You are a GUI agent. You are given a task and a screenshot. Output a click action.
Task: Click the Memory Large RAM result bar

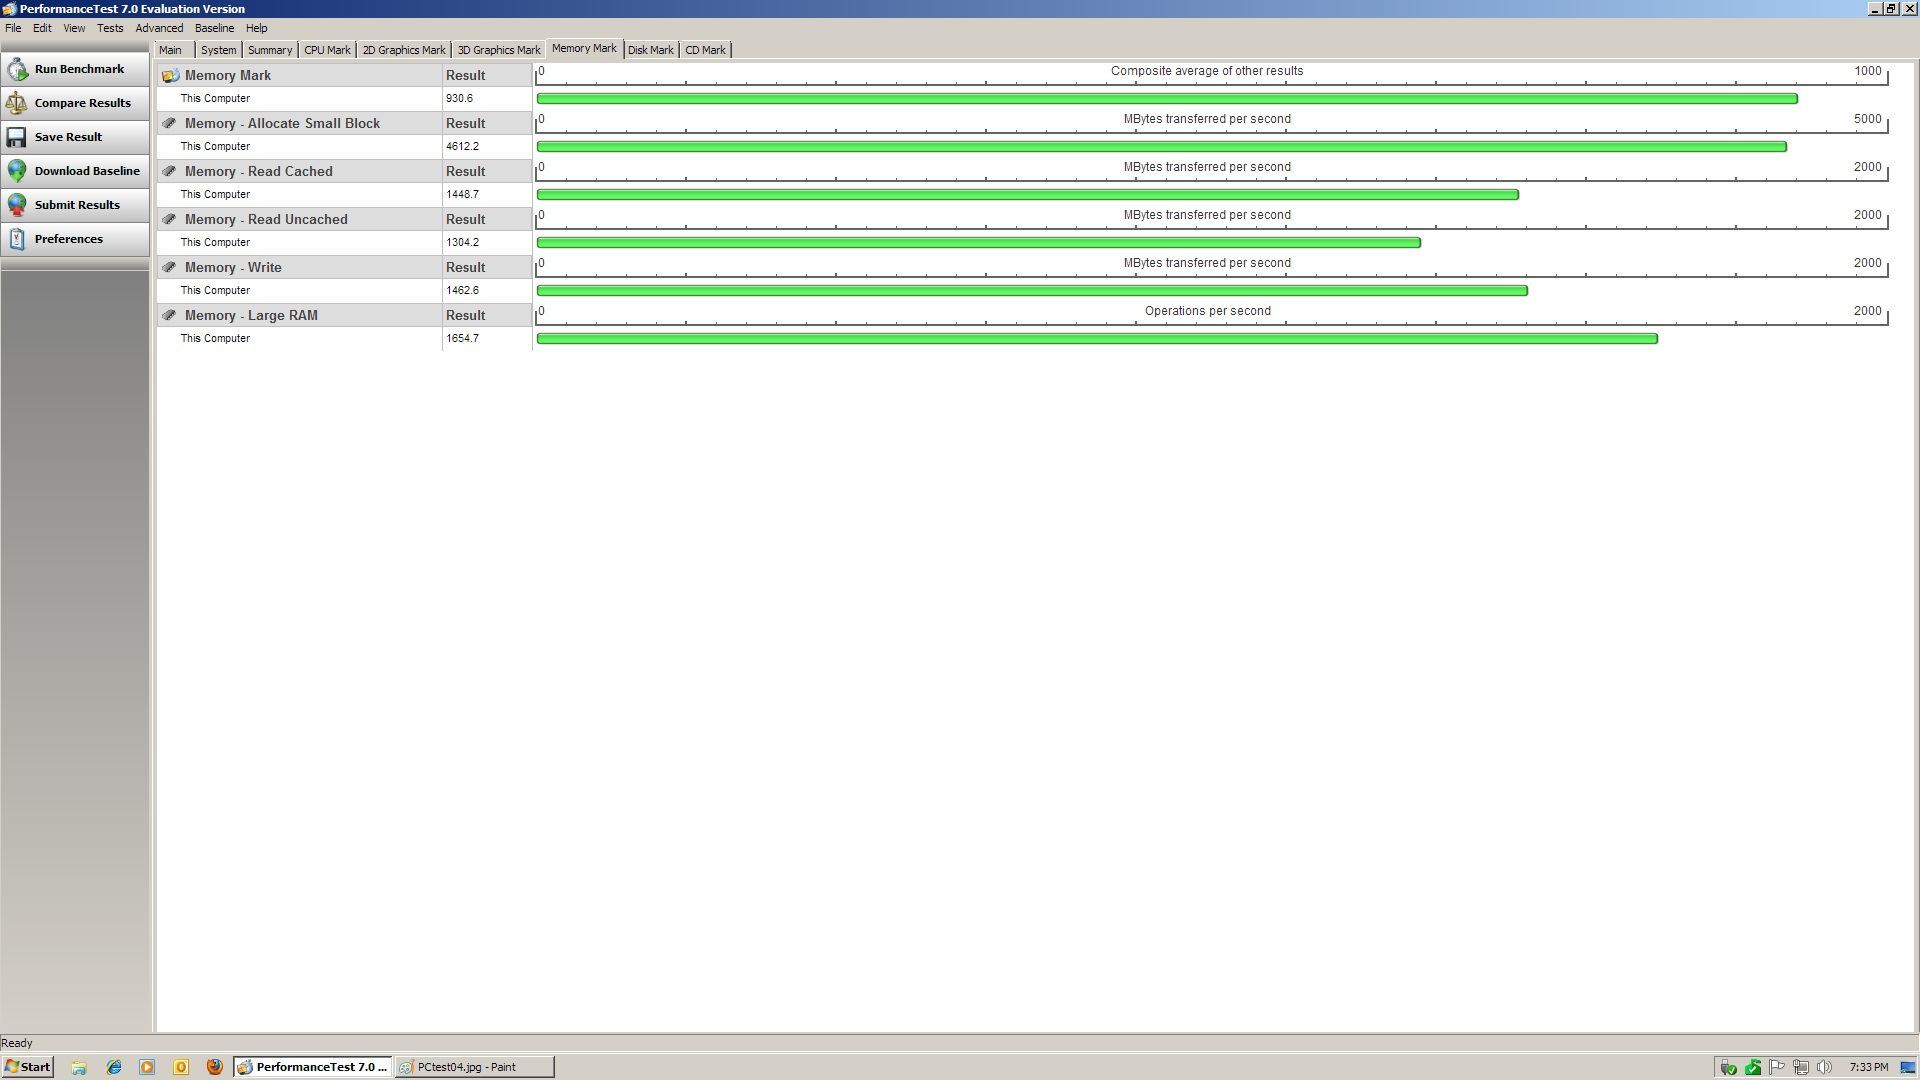1097,338
